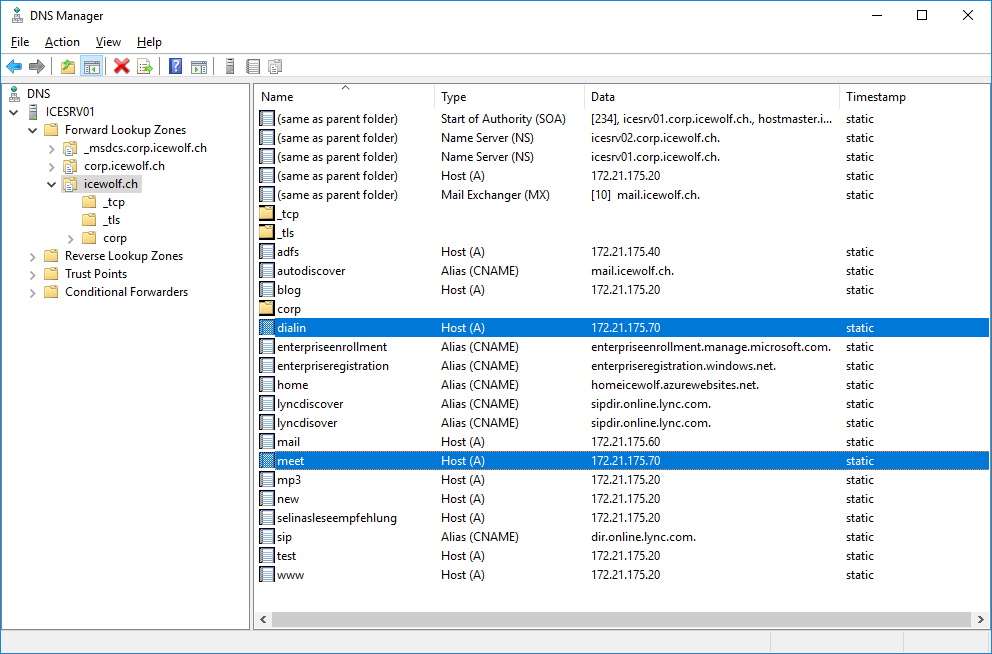Click the record icon next to blog

pos(267,290)
